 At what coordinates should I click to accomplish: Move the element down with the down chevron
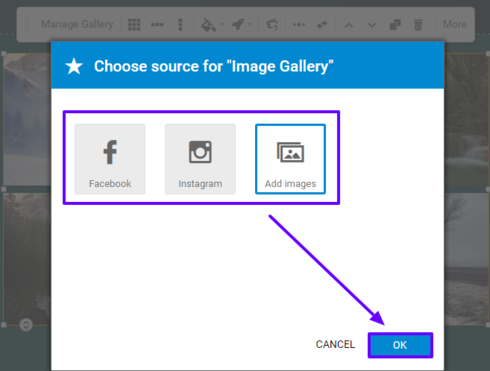(372, 25)
